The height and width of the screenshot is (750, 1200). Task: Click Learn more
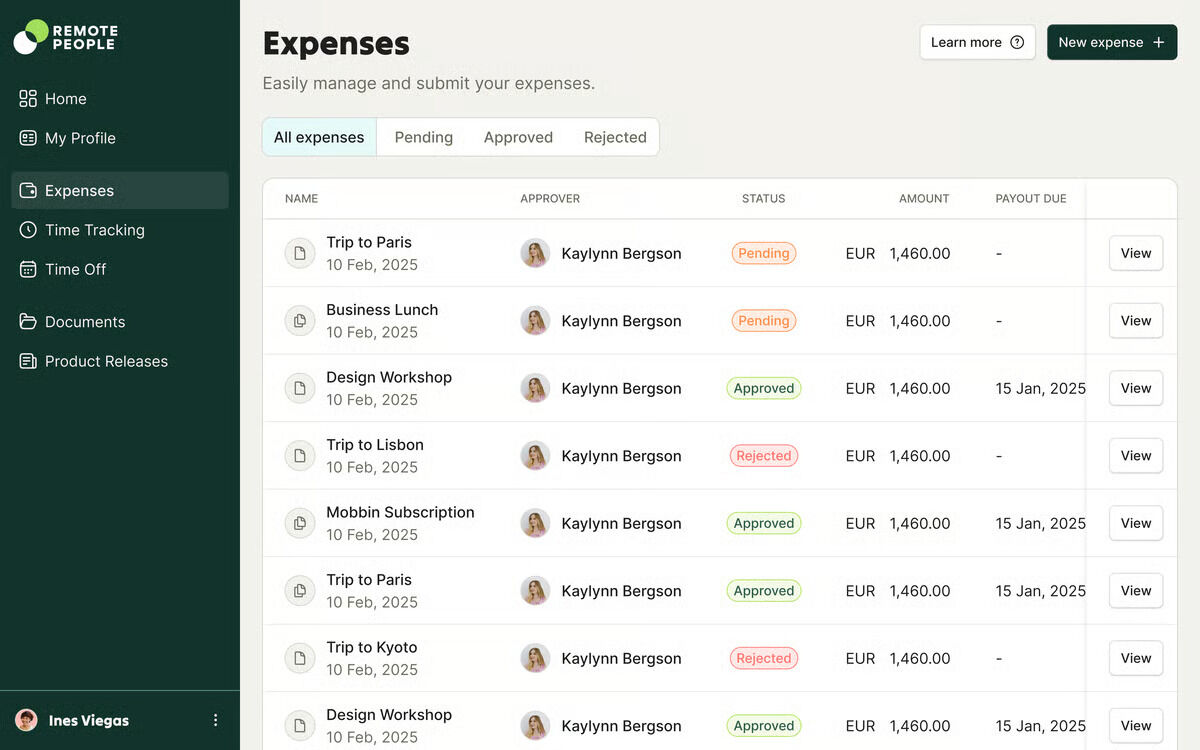pos(965,42)
